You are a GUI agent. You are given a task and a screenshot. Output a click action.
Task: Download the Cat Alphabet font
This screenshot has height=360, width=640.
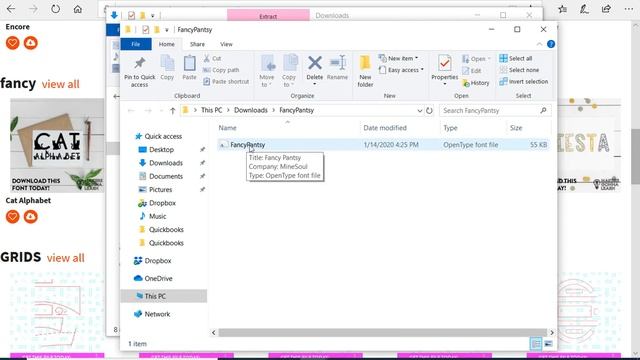(x=31, y=217)
